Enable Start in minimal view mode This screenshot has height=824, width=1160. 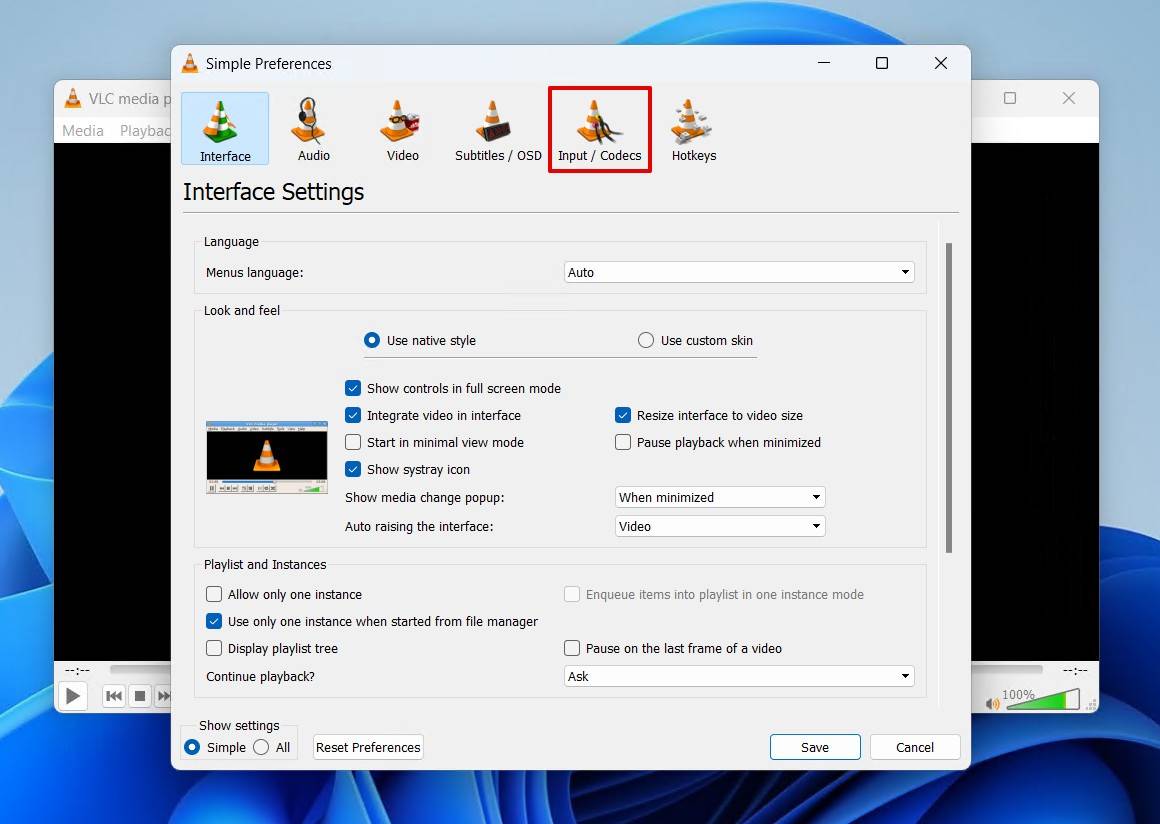434,442
